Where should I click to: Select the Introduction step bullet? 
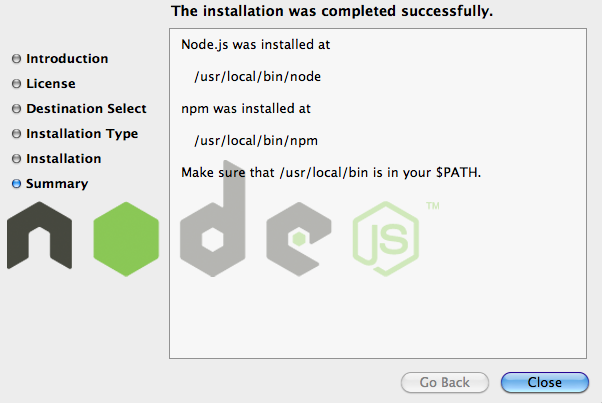[x=16, y=59]
